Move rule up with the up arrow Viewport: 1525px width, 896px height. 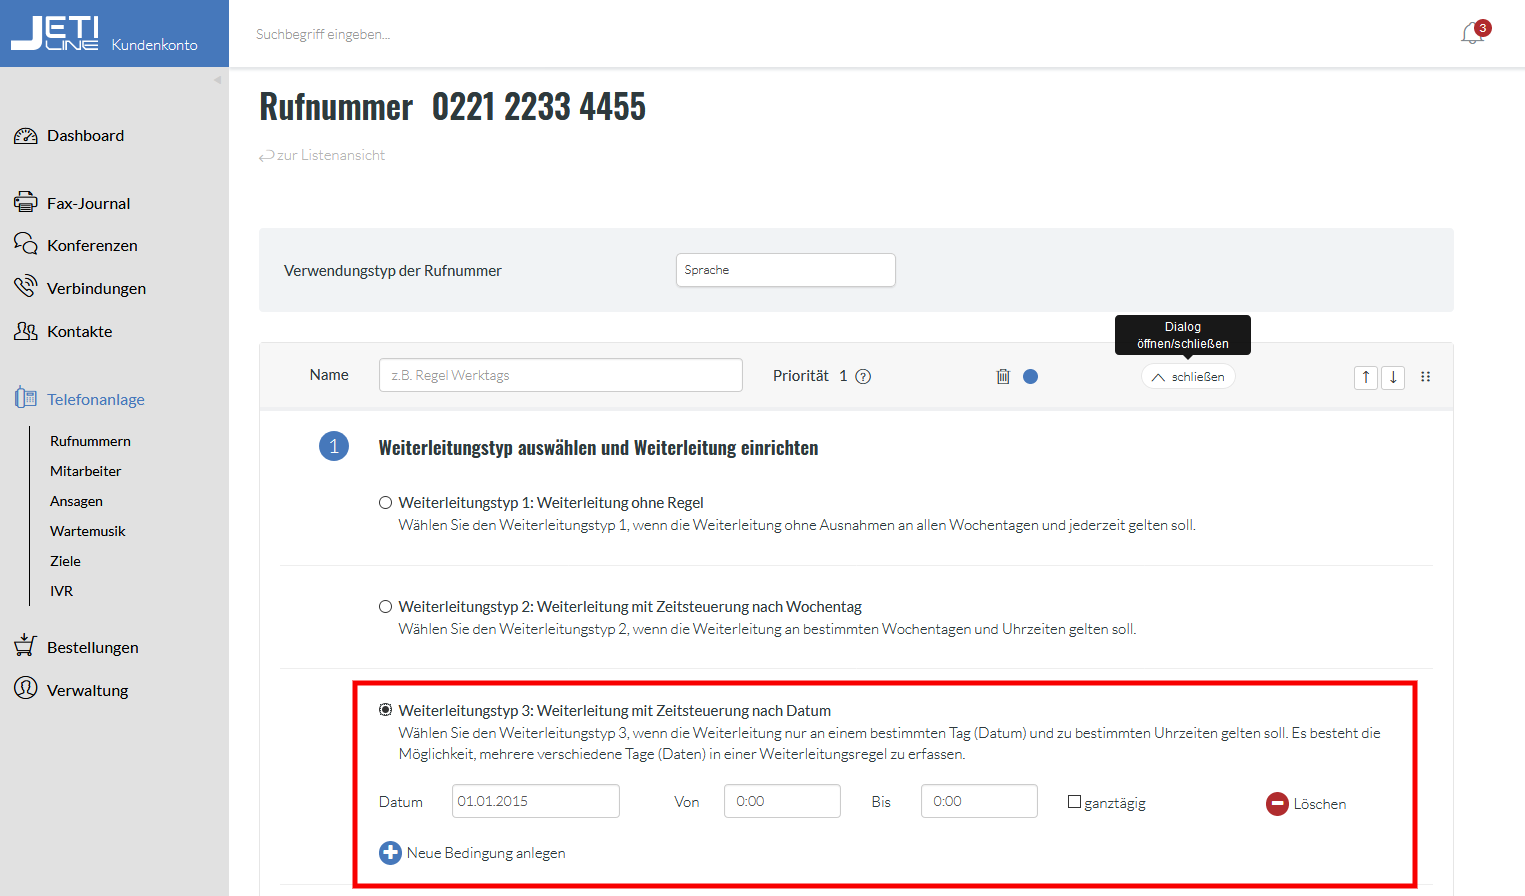click(x=1365, y=377)
